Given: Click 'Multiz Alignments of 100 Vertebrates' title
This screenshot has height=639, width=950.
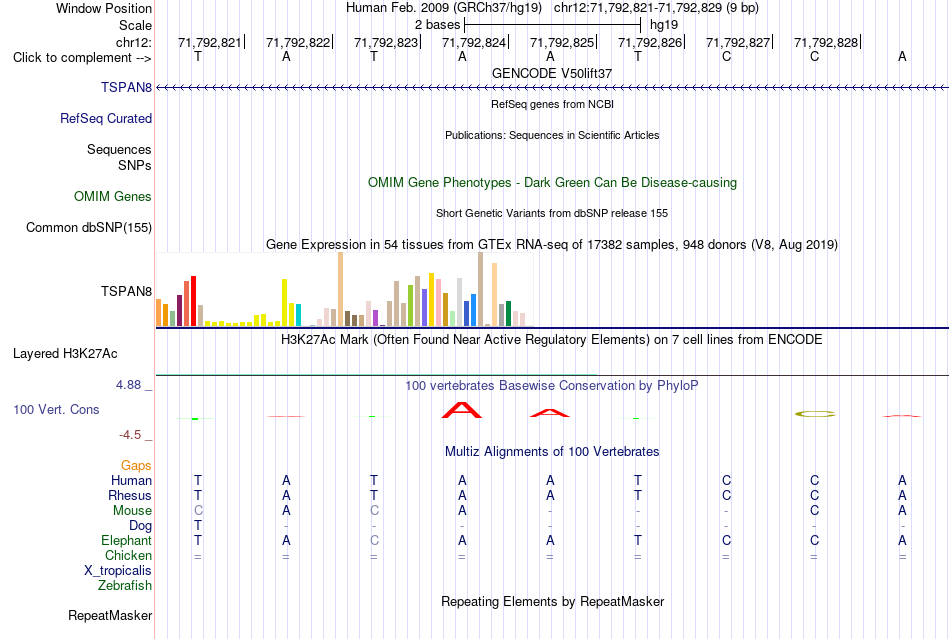Looking at the screenshot, I should tap(552, 451).
